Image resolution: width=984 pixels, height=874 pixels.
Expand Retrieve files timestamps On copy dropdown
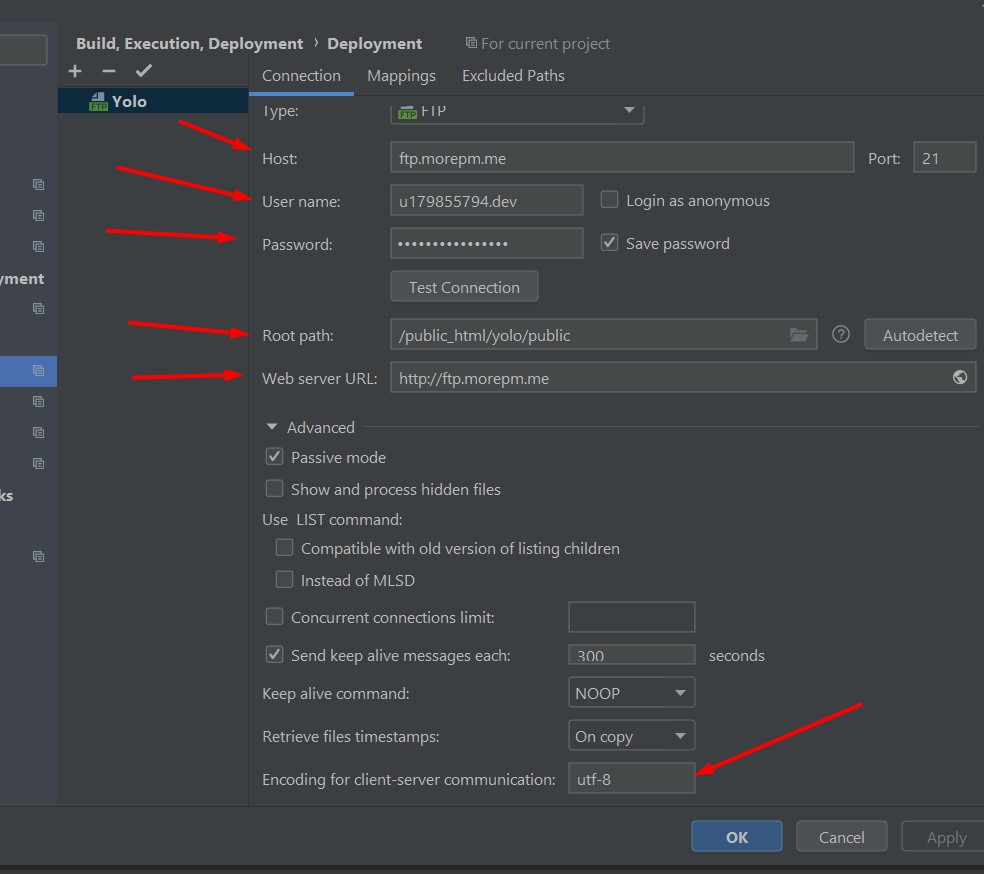[x=631, y=736]
